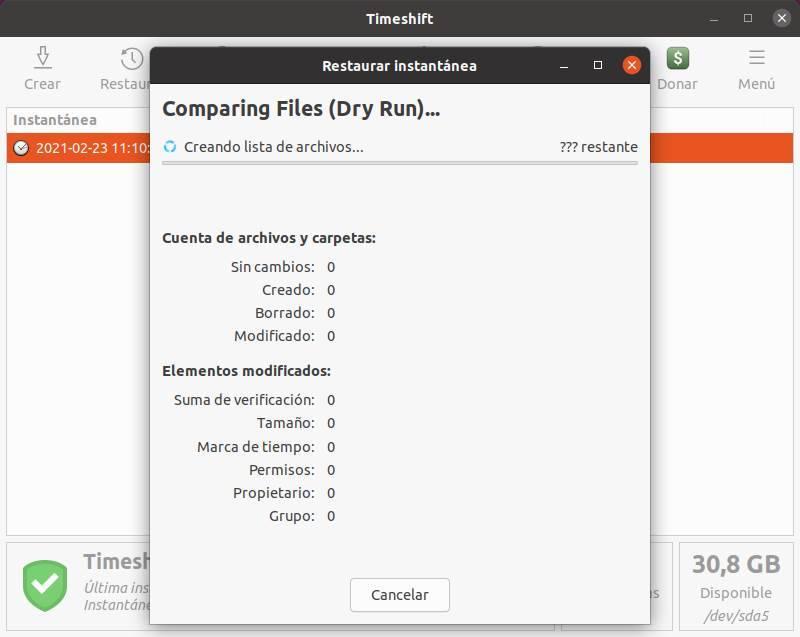Click the 'Propietario:' label
Screen dimensions: 800x637
point(273,493)
